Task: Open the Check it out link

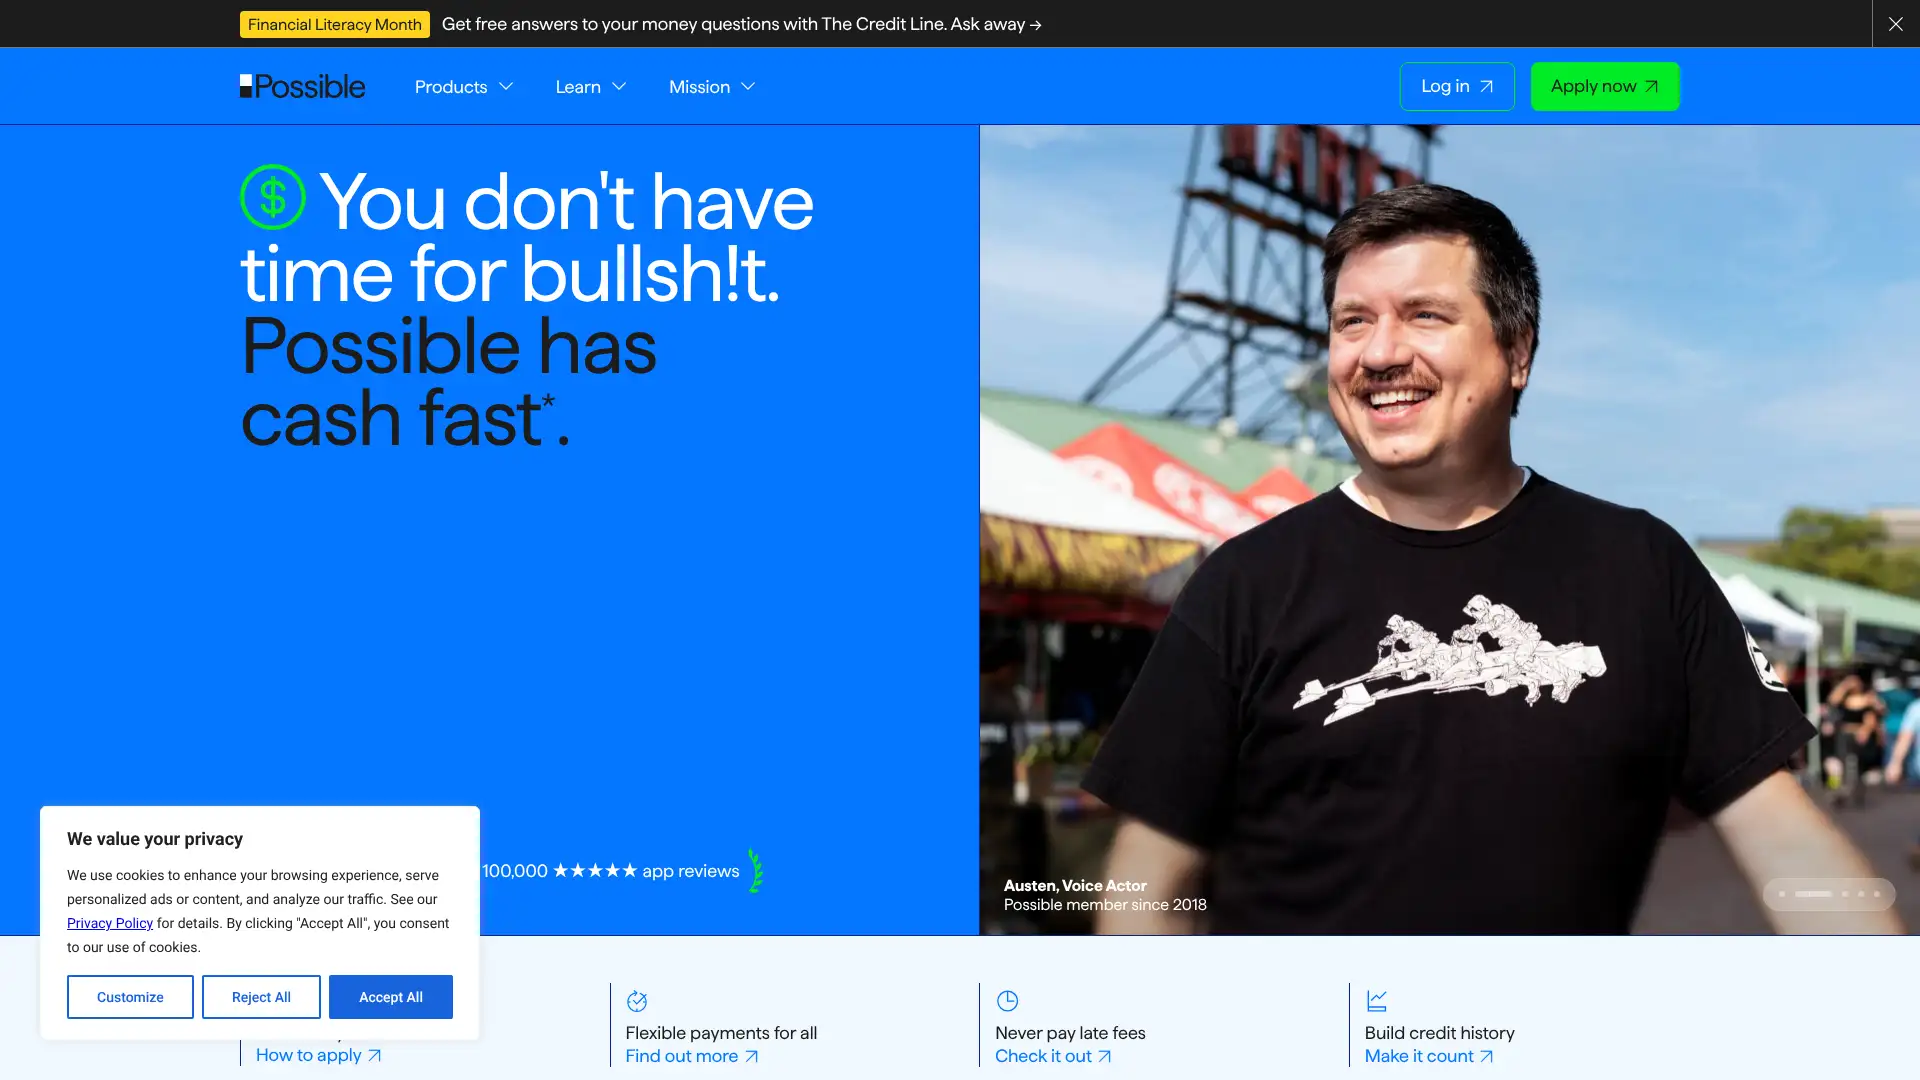Action: pos(1053,1056)
